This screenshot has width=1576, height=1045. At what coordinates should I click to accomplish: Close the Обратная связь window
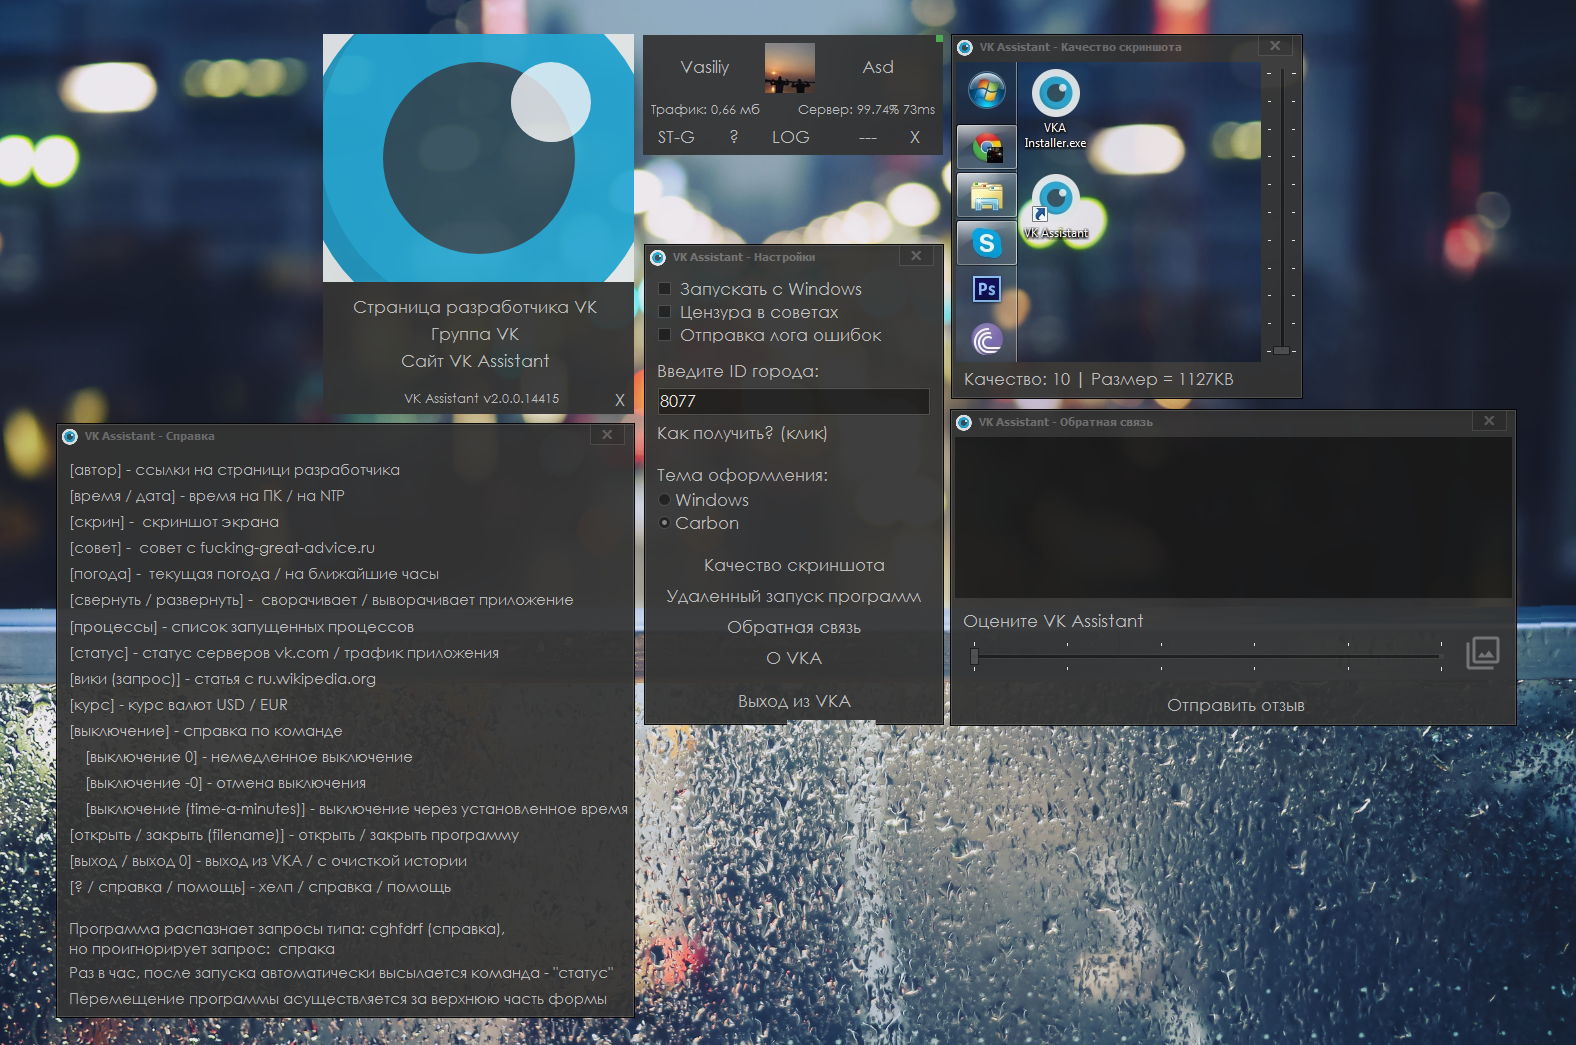point(1489,421)
